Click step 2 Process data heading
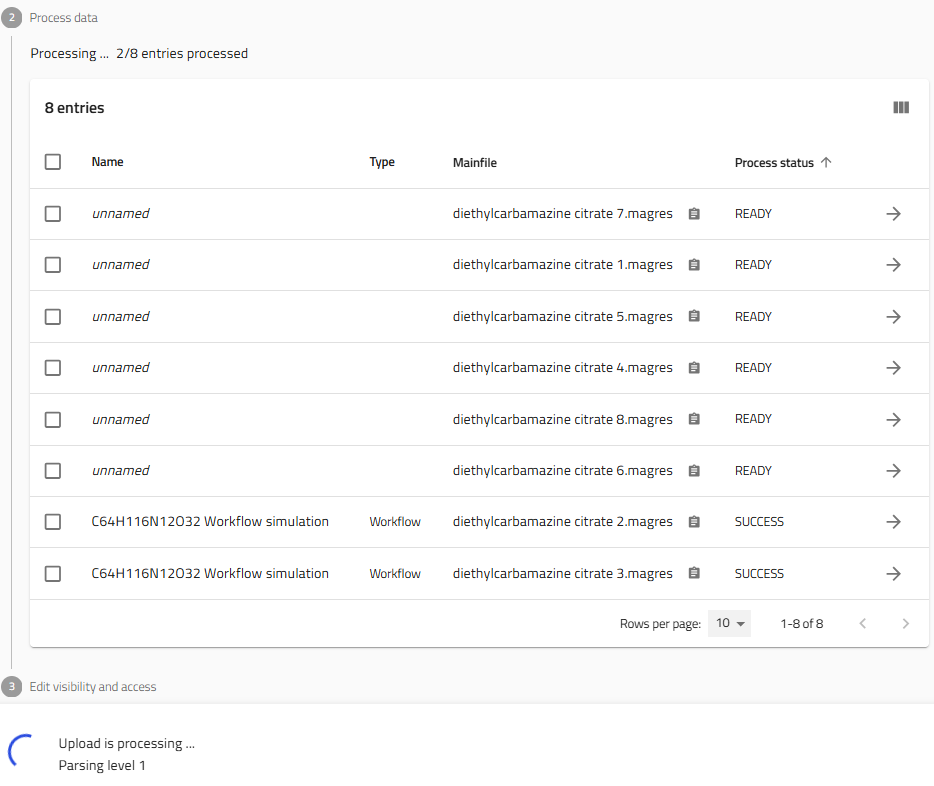 point(63,18)
